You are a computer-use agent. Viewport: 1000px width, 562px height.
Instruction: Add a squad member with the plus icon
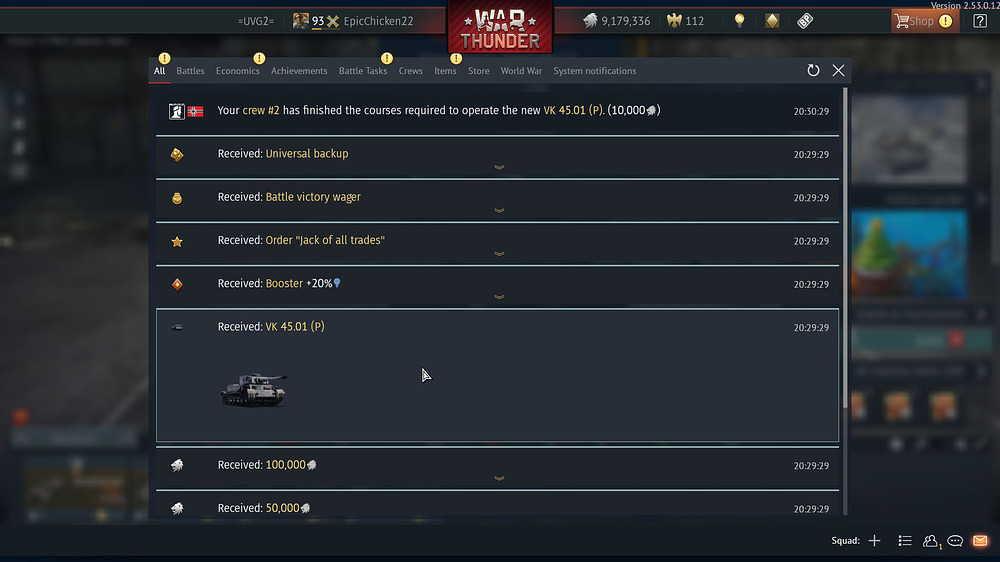tap(874, 541)
